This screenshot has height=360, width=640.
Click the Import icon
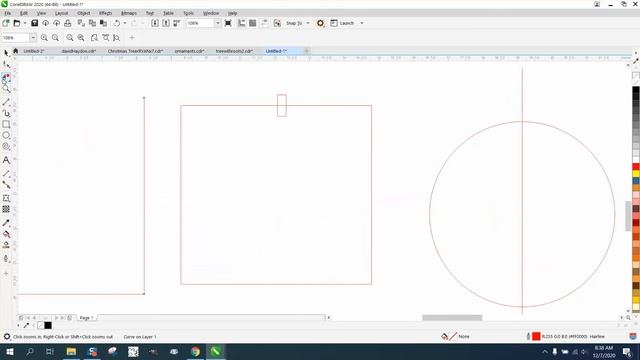[x=155, y=23]
